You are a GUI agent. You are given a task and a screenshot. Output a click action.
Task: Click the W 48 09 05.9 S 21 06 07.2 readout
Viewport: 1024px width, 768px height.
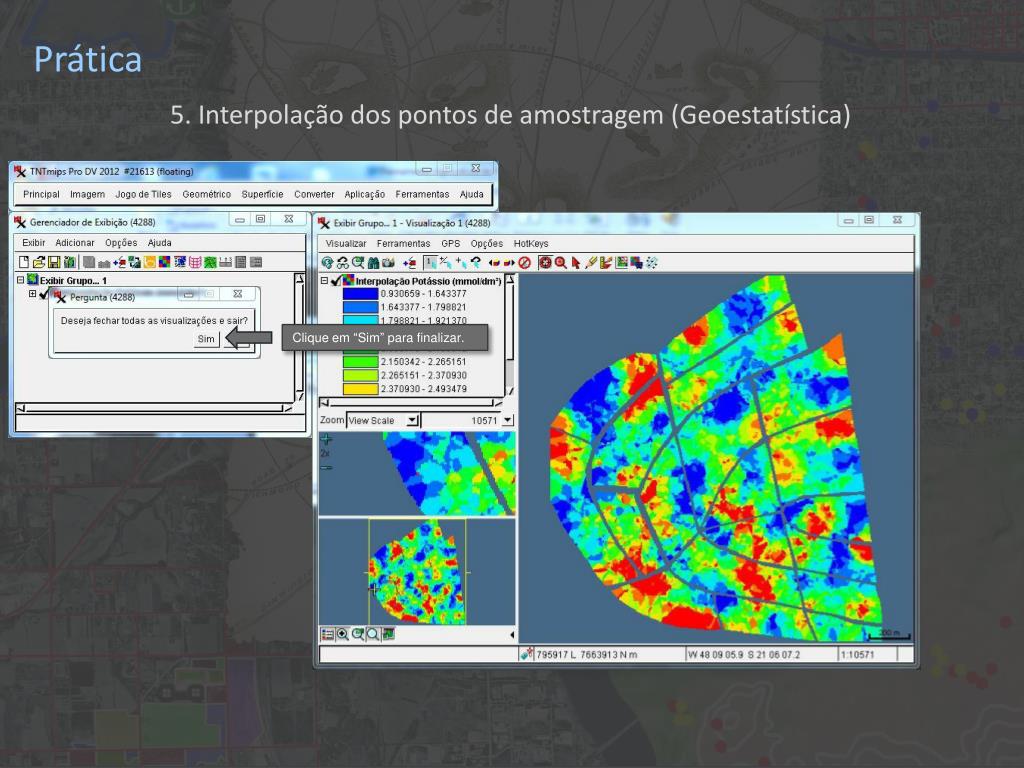[x=743, y=654]
